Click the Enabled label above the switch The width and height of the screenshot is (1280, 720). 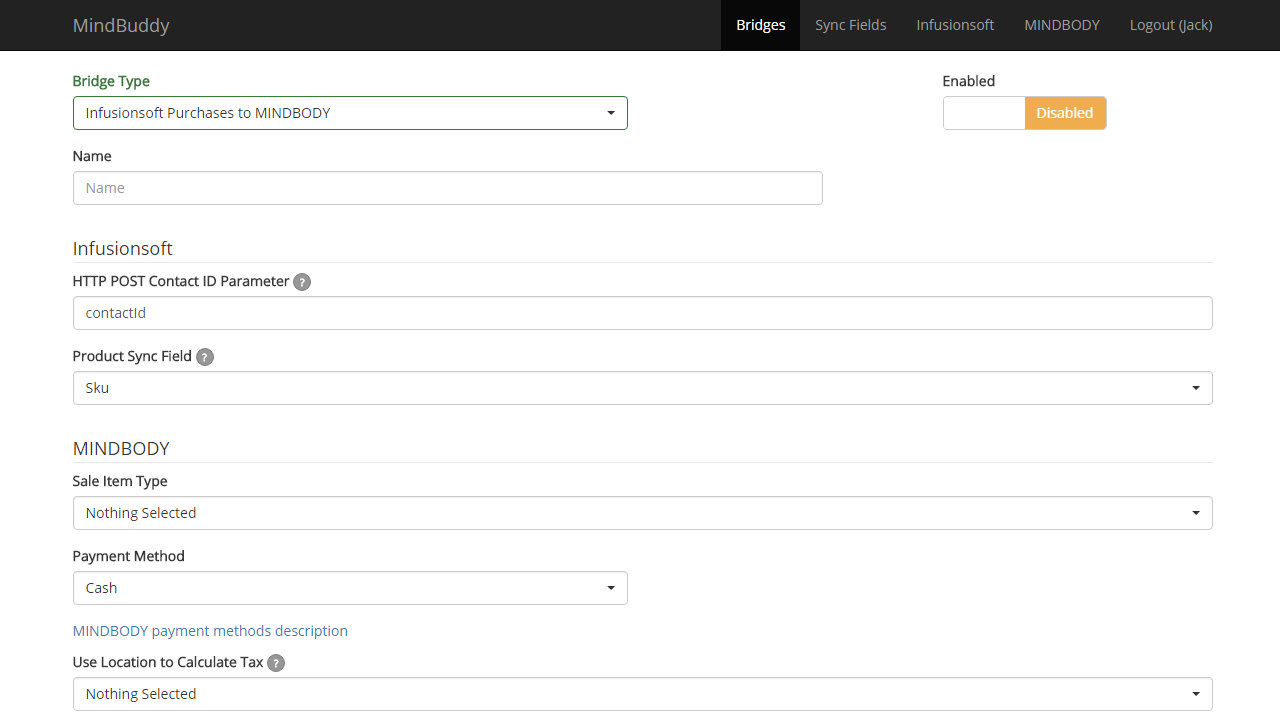pyautogui.click(x=968, y=81)
